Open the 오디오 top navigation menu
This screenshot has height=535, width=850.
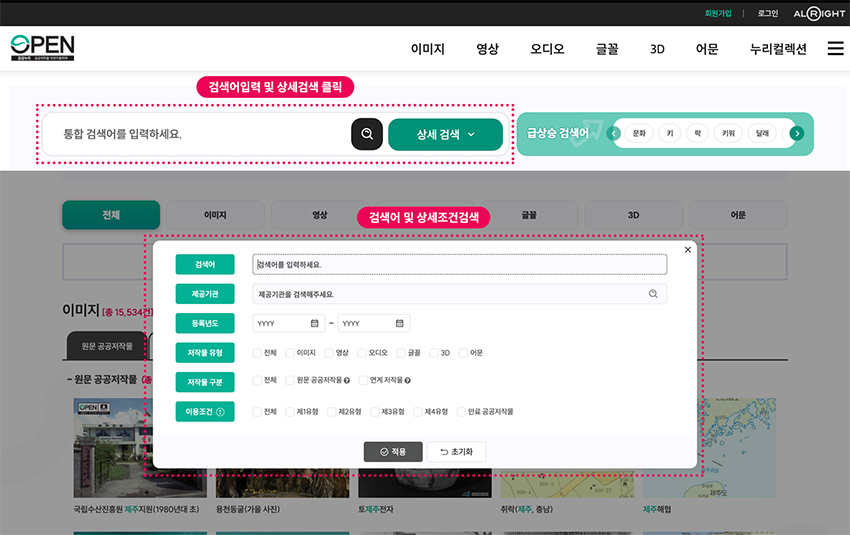tap(547, 49)
